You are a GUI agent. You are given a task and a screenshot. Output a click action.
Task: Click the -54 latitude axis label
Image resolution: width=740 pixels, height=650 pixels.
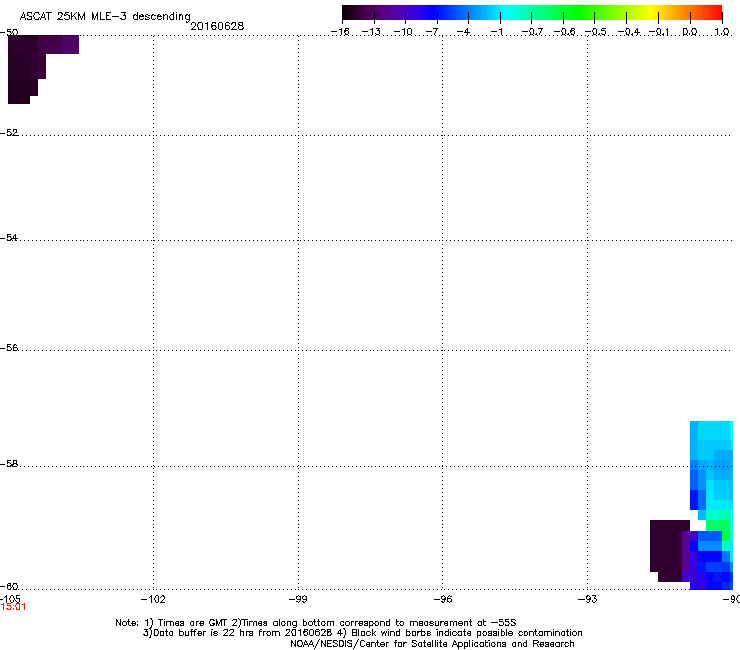click(9, 237)
